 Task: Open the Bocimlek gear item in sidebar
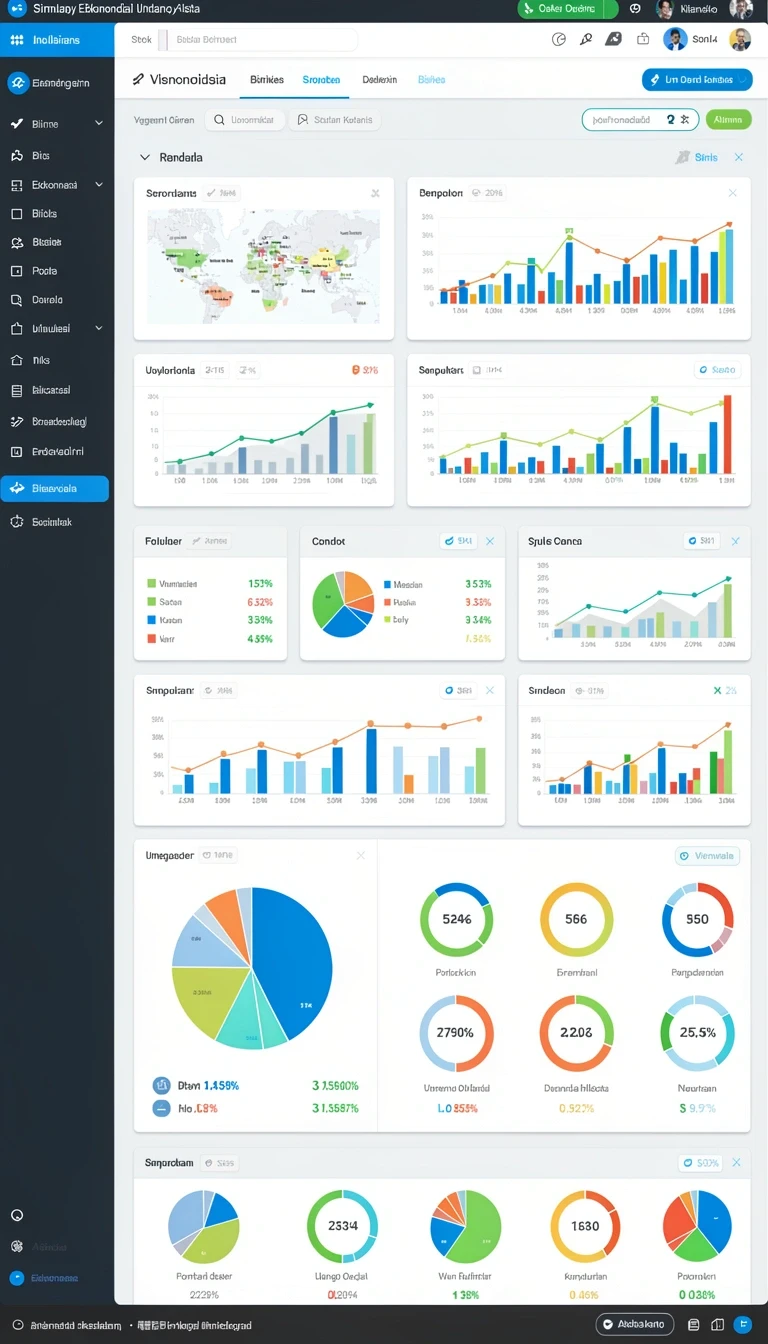(16, 522)
